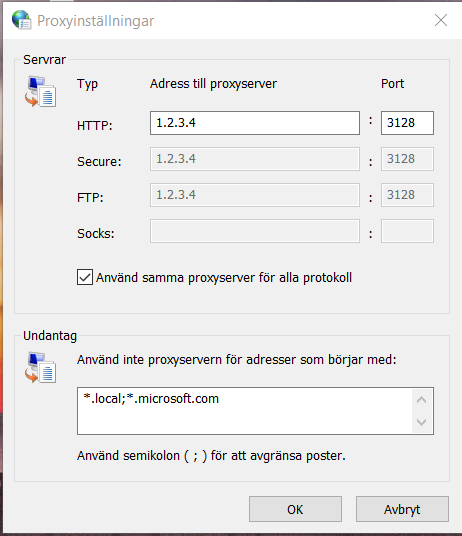Click the Secure port field
This screenshot has width=462, height=536.
(x=407, y=159)
